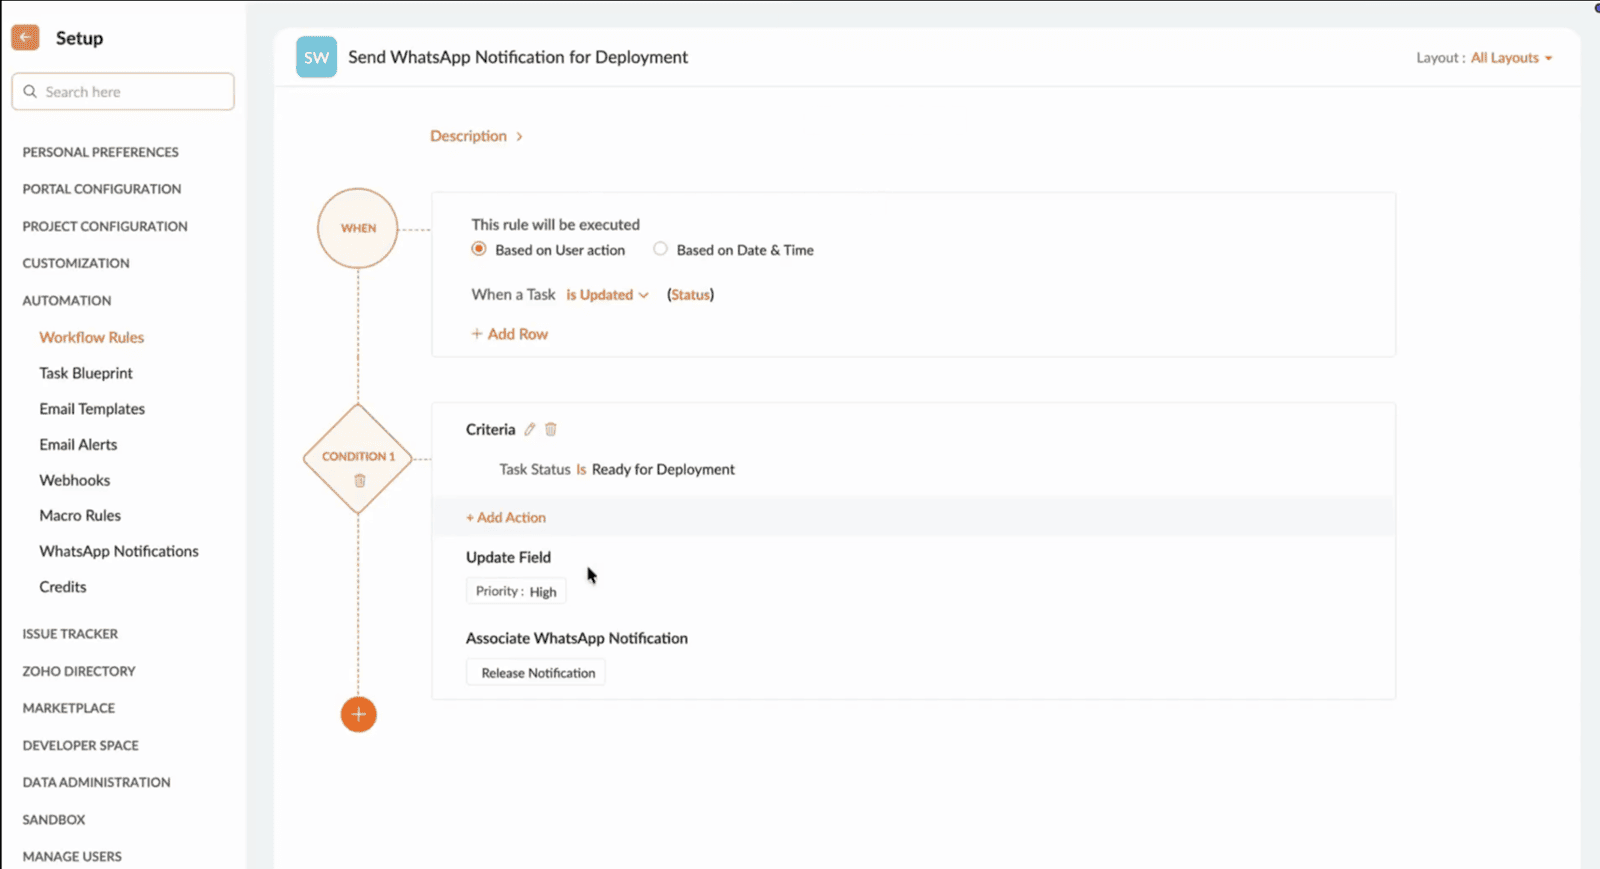The height and width of the screenshot is (869, 1600).
Task: Open the Release Notification item
Action: click(x=536, y=673)
